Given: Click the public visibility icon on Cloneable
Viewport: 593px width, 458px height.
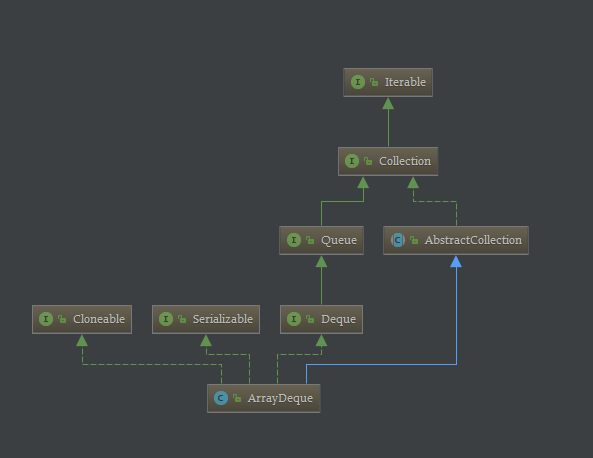Looking at the screenshot, I should (62, 319).
